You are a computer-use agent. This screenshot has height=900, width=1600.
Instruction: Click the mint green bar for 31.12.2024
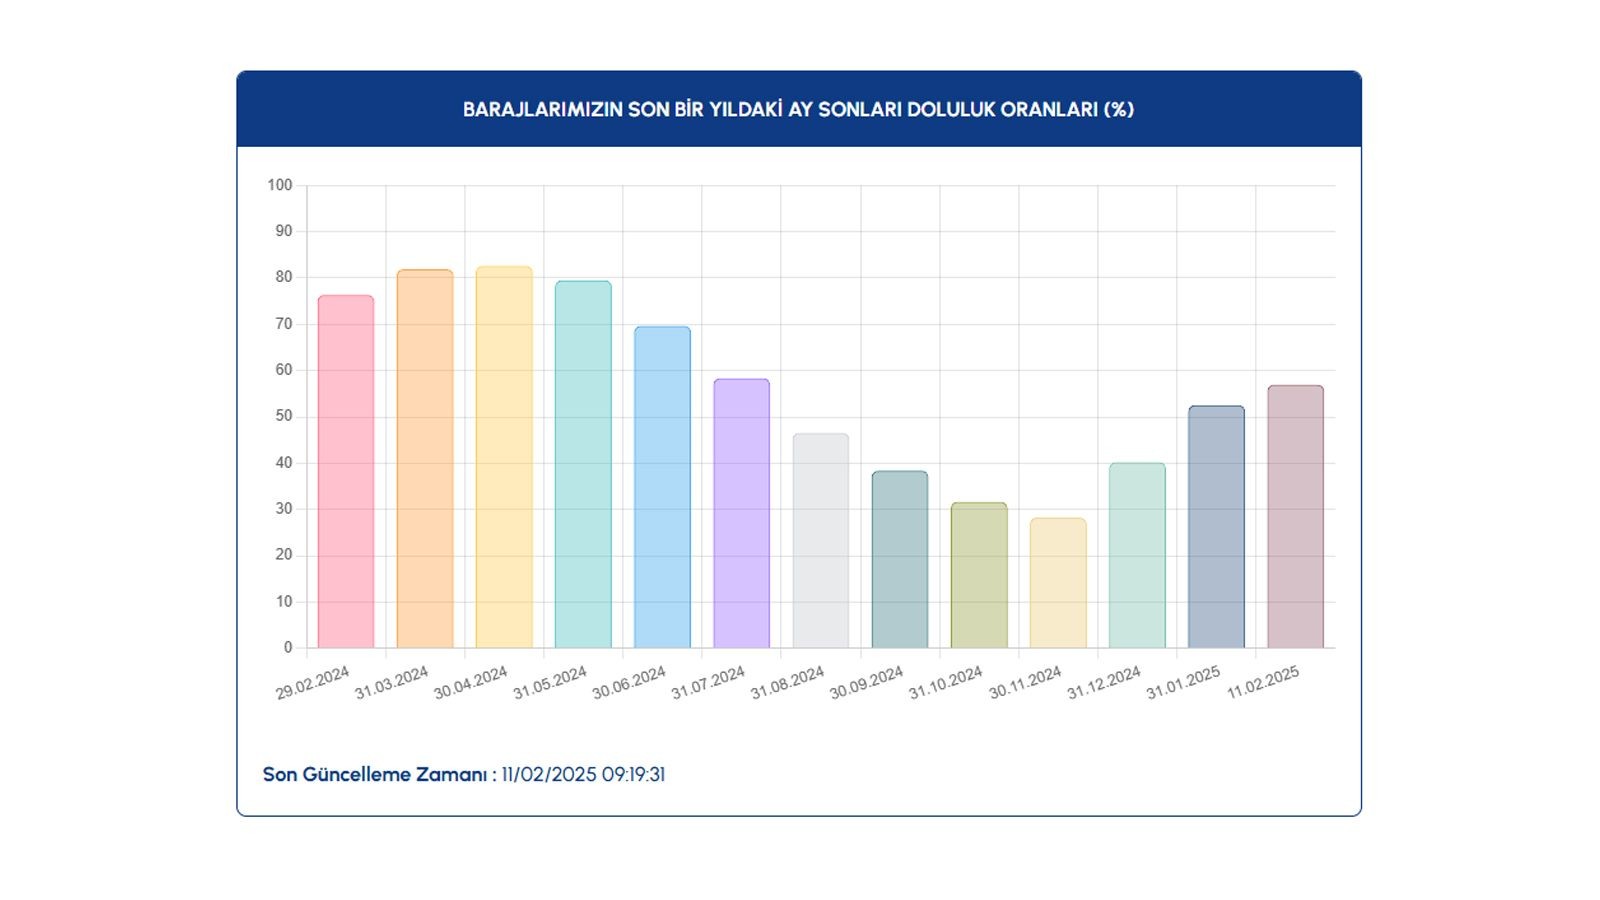pos(1137,555)
